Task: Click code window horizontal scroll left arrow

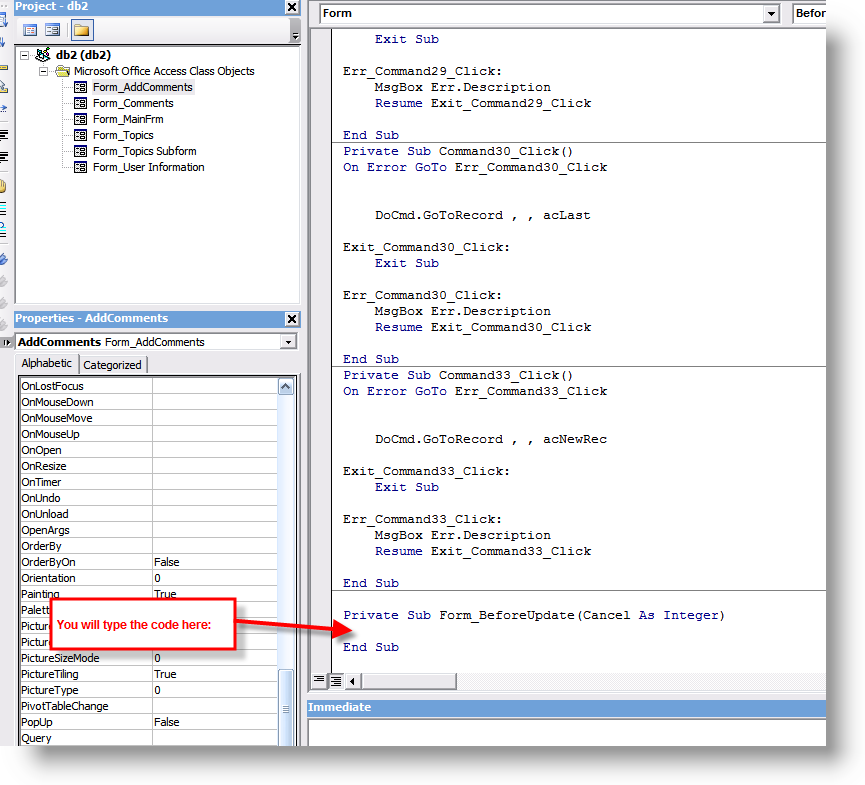Action: [x=353, y=681]
